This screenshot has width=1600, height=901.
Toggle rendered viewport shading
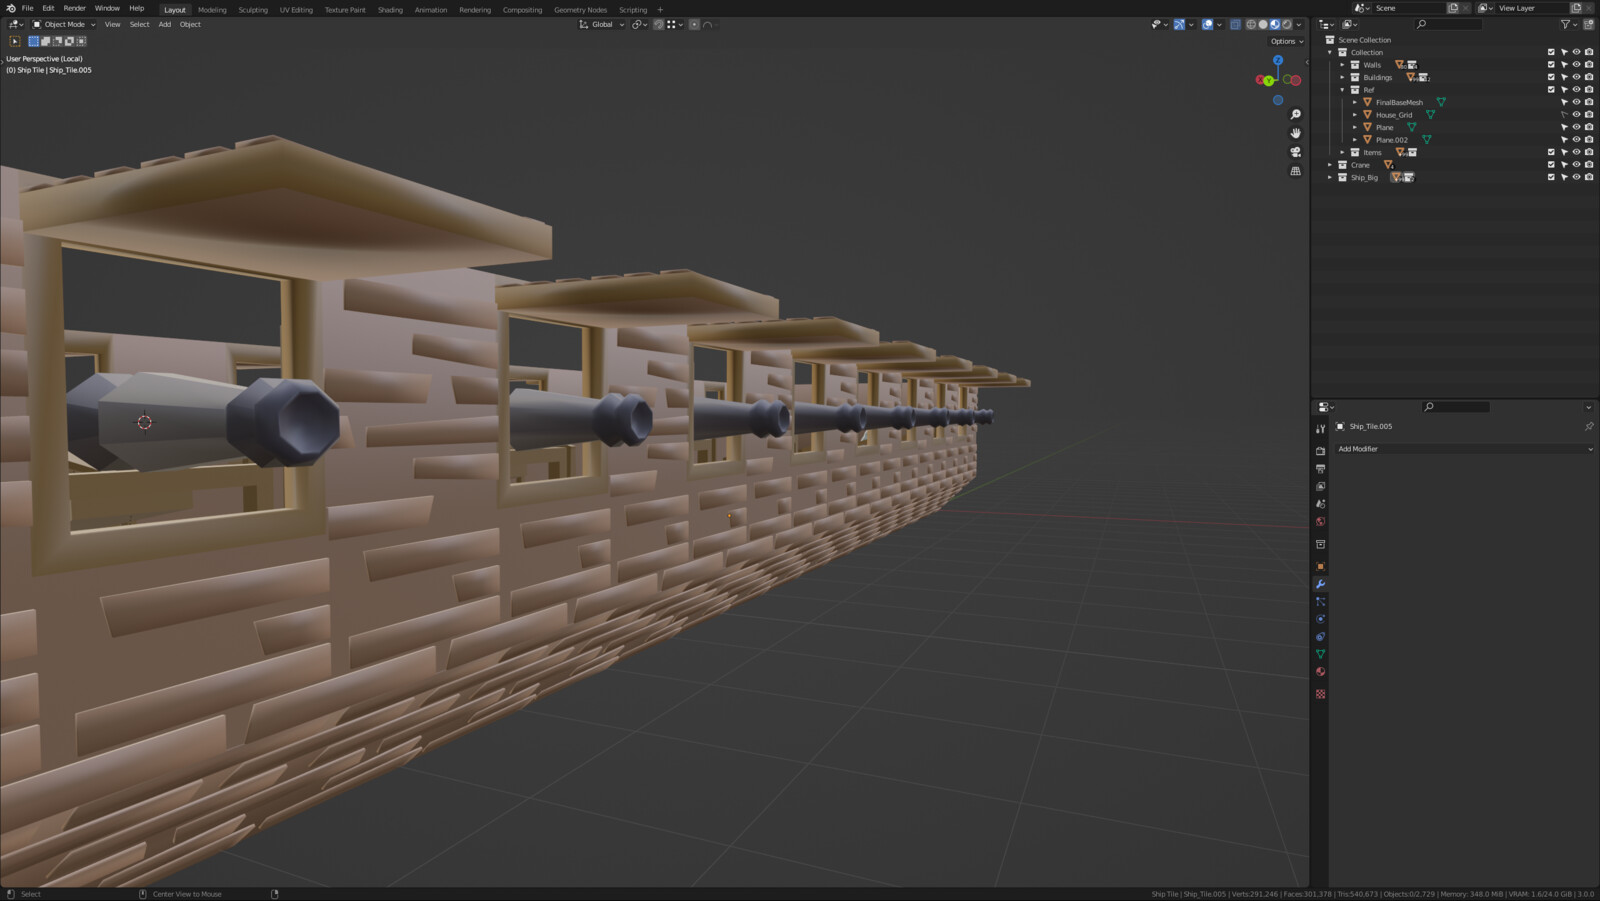click(x=1286, y=24)
